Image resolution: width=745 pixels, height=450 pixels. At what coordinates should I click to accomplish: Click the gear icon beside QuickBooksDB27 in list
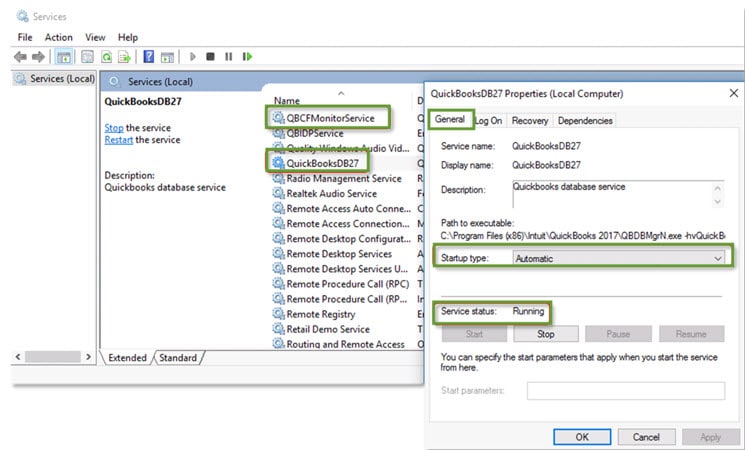pos(278,163)
